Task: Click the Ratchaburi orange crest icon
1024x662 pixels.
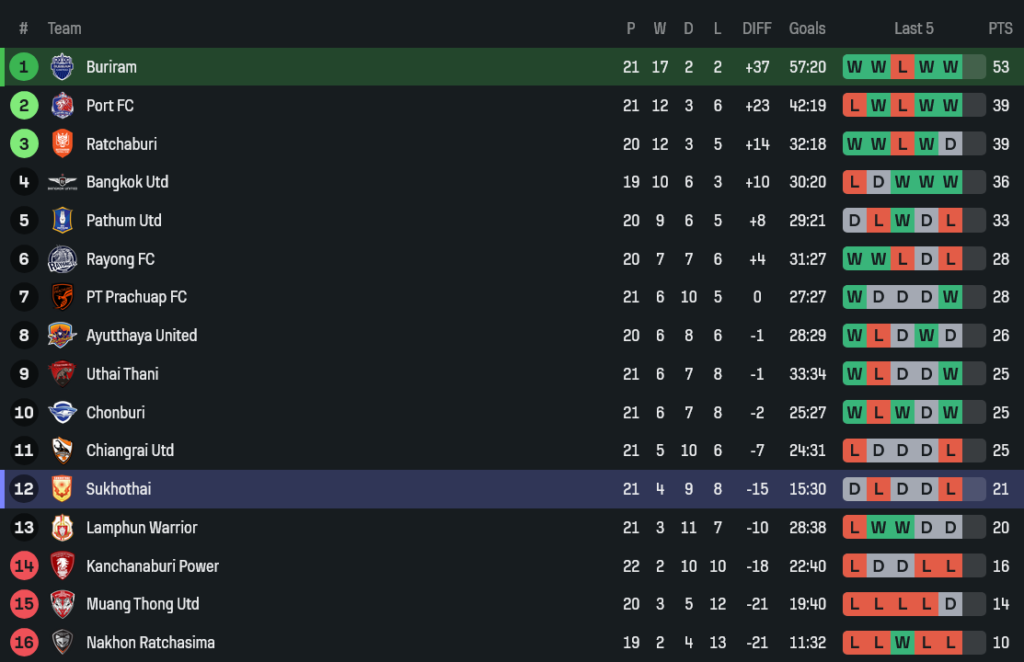Action: point(62,144)
